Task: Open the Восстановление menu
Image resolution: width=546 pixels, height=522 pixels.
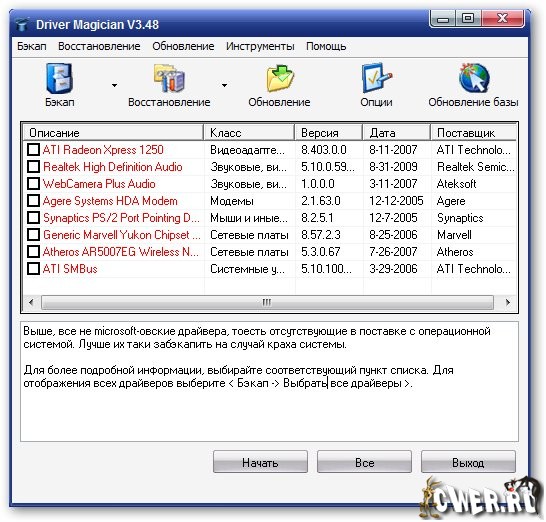Action: pyautogui.click(x=99, y=46)
